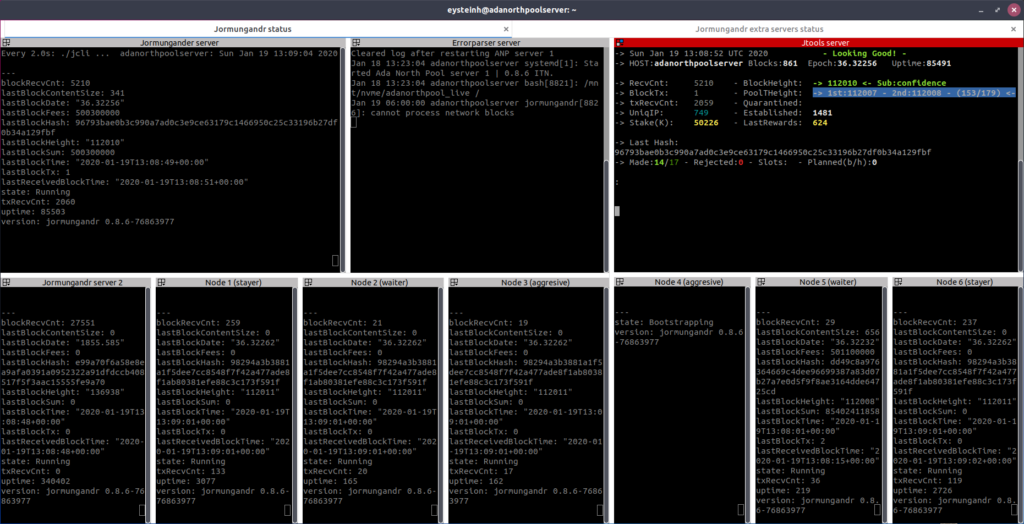Click the Node 6 (stayer) pane scrollbar

click(1020, 404)
